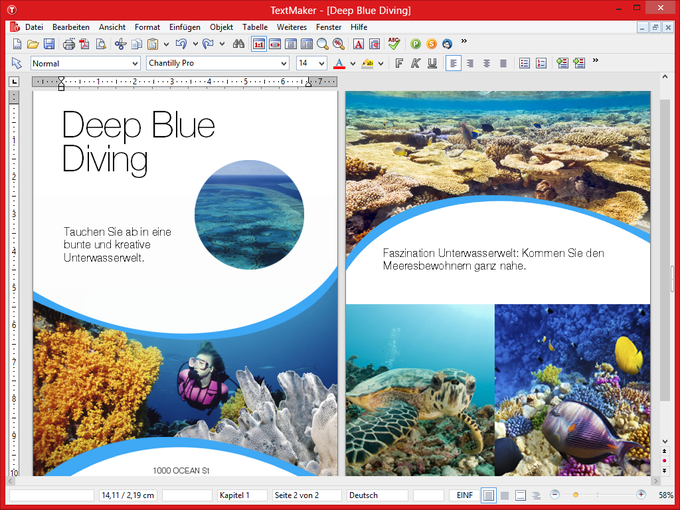The image size is (680, 510).
Task: Click the zoom out minus button
Action: 554,494
